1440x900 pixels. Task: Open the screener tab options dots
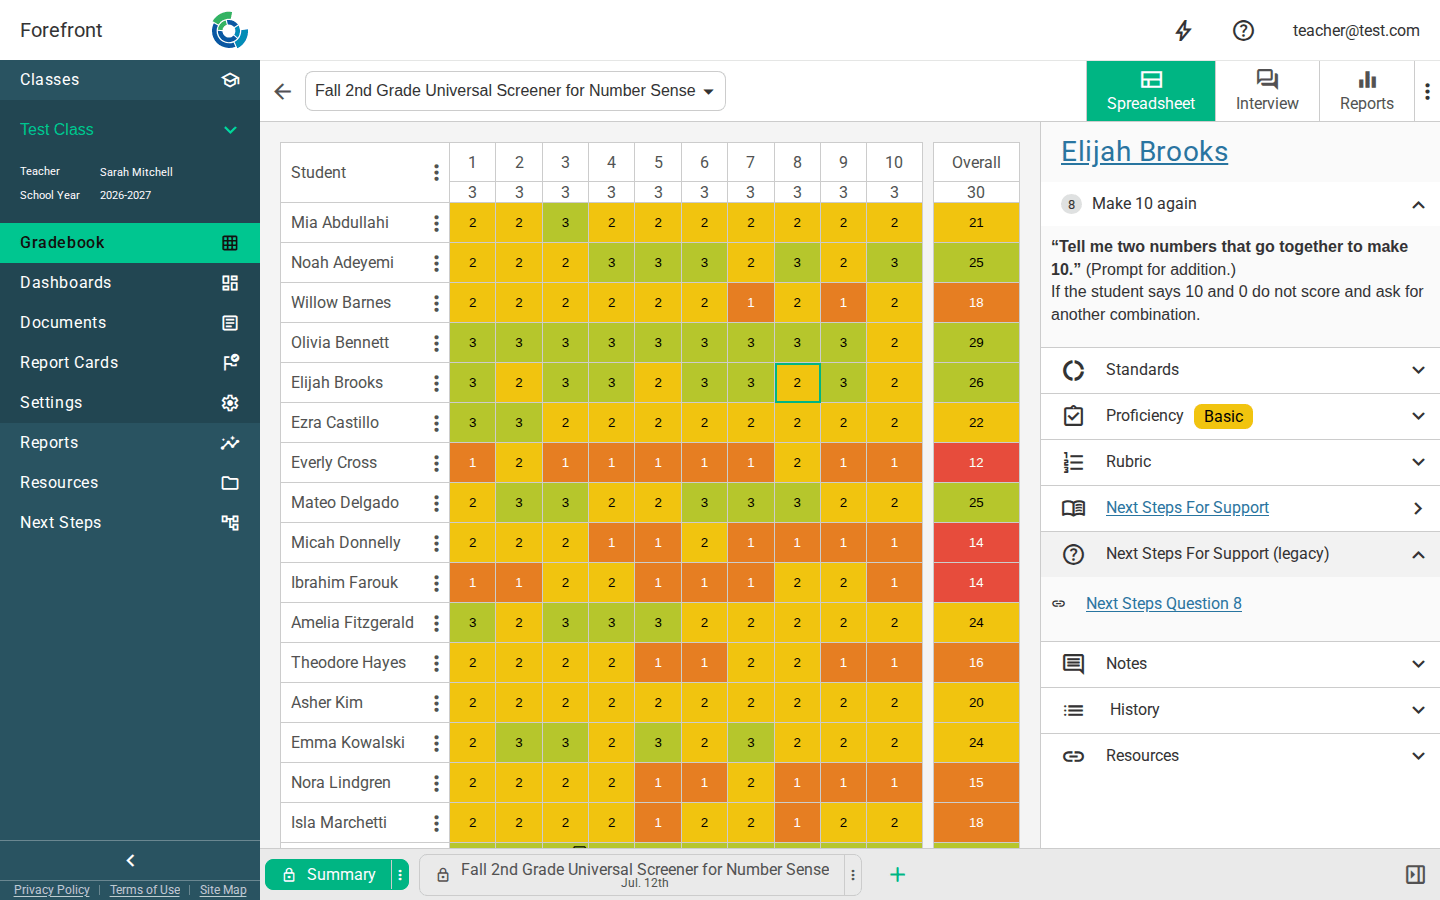(x=853, y=875)
